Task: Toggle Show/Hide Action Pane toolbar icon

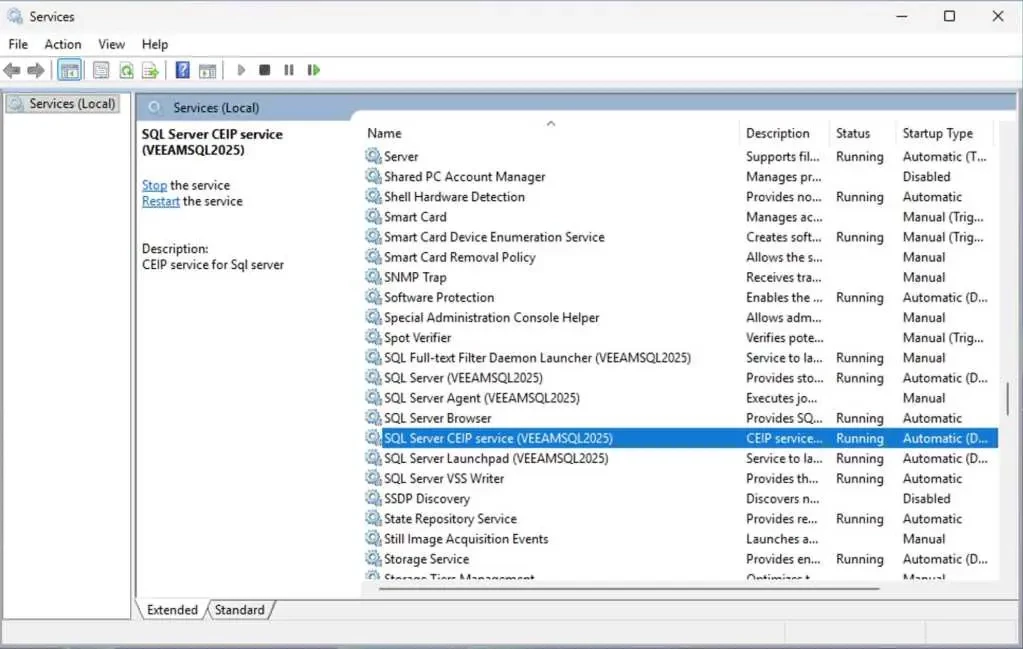Action: 207,70
